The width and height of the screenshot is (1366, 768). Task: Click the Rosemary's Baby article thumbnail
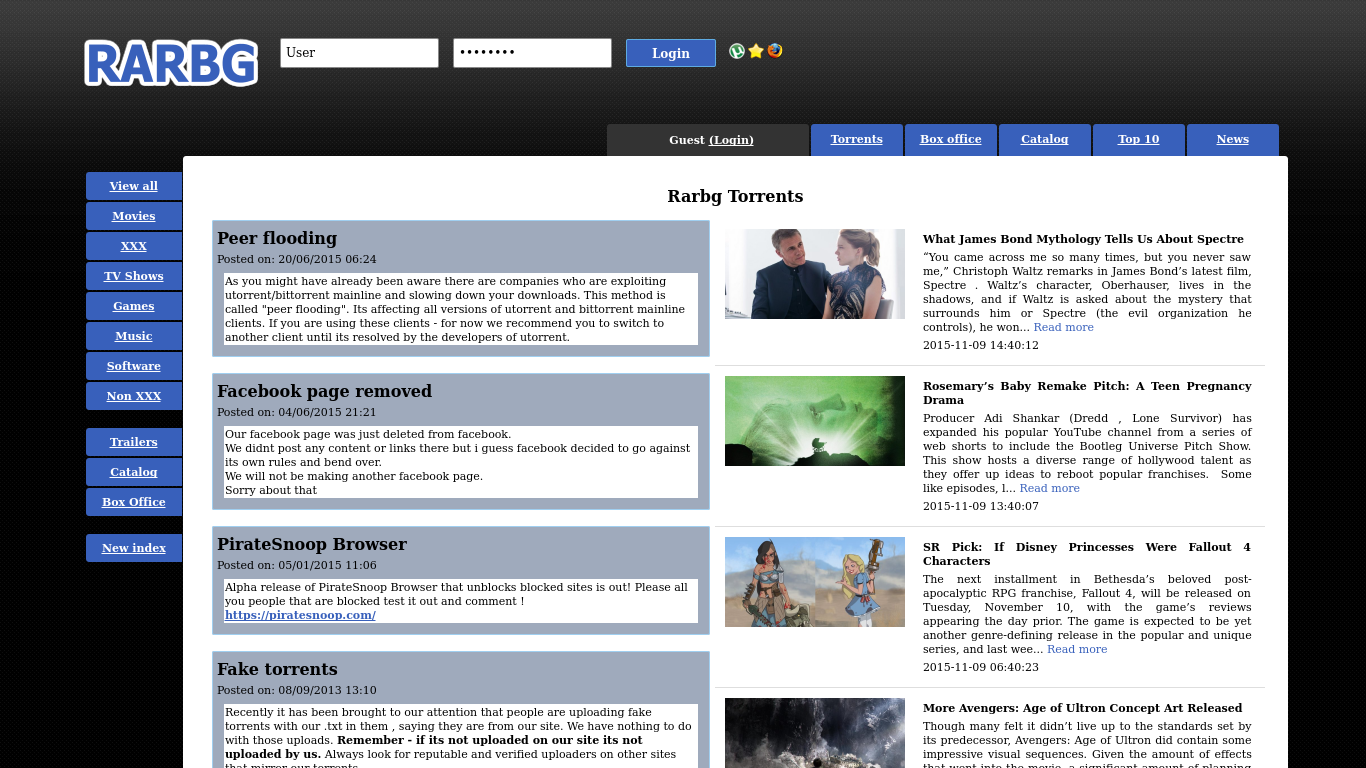click(x=815, y=421)
